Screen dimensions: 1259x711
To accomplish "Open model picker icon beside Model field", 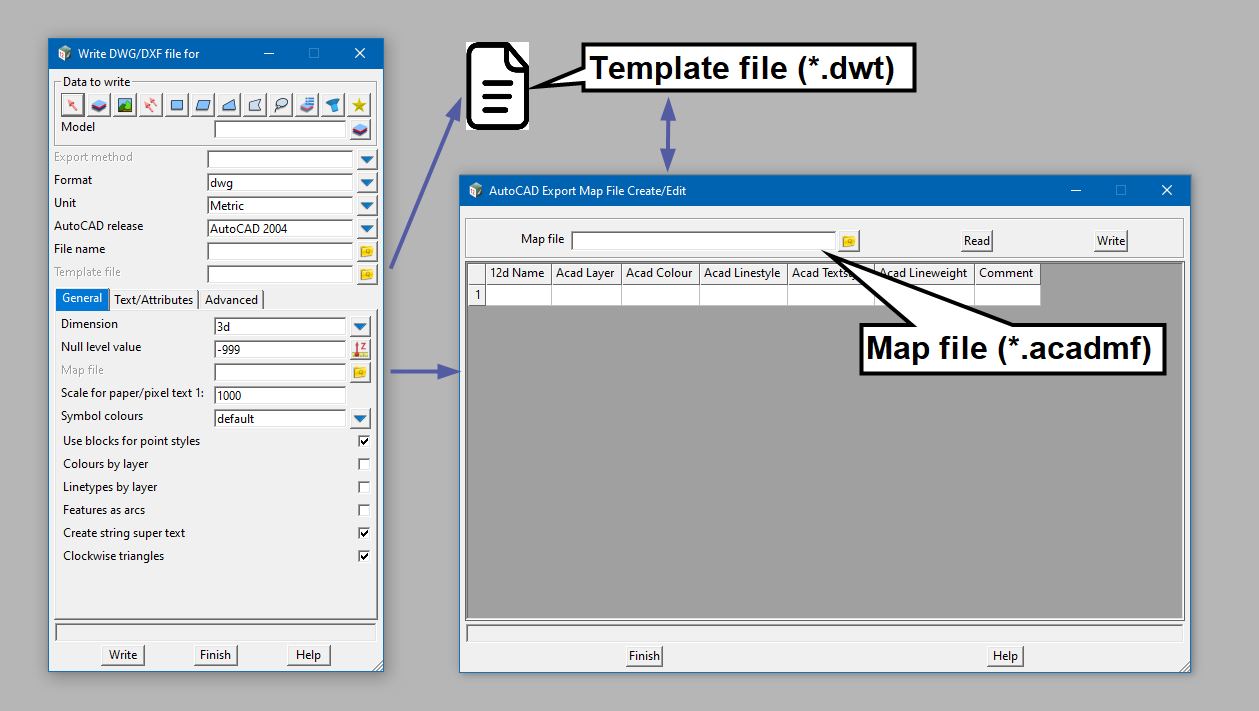I will (x=360, y=130).
